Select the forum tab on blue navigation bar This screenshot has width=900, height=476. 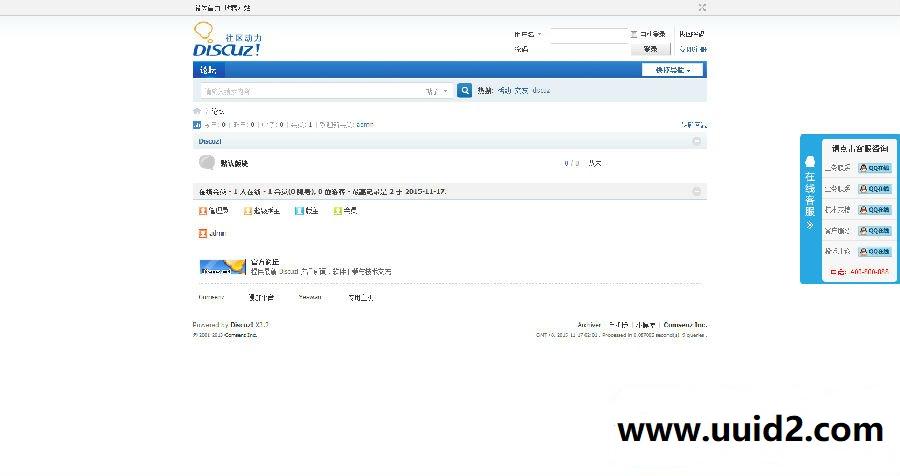(x=208, y=70)
